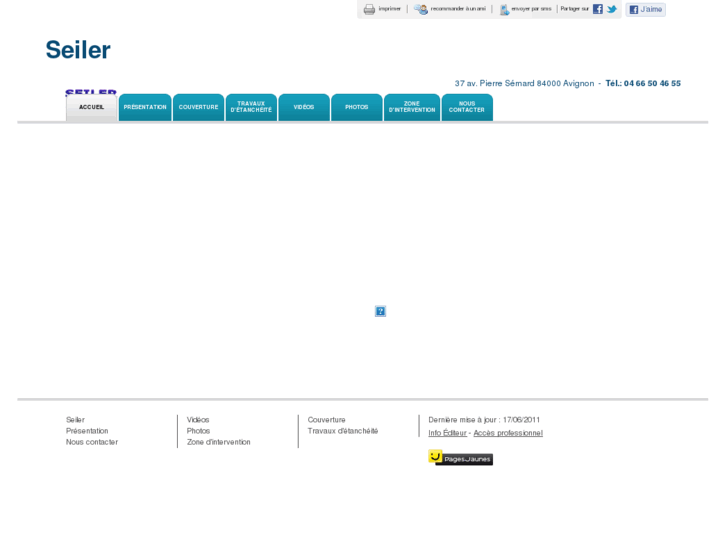
Task: Click 'envoyer par sms' link
Action: pyautogui.click(x=531, y=9)
